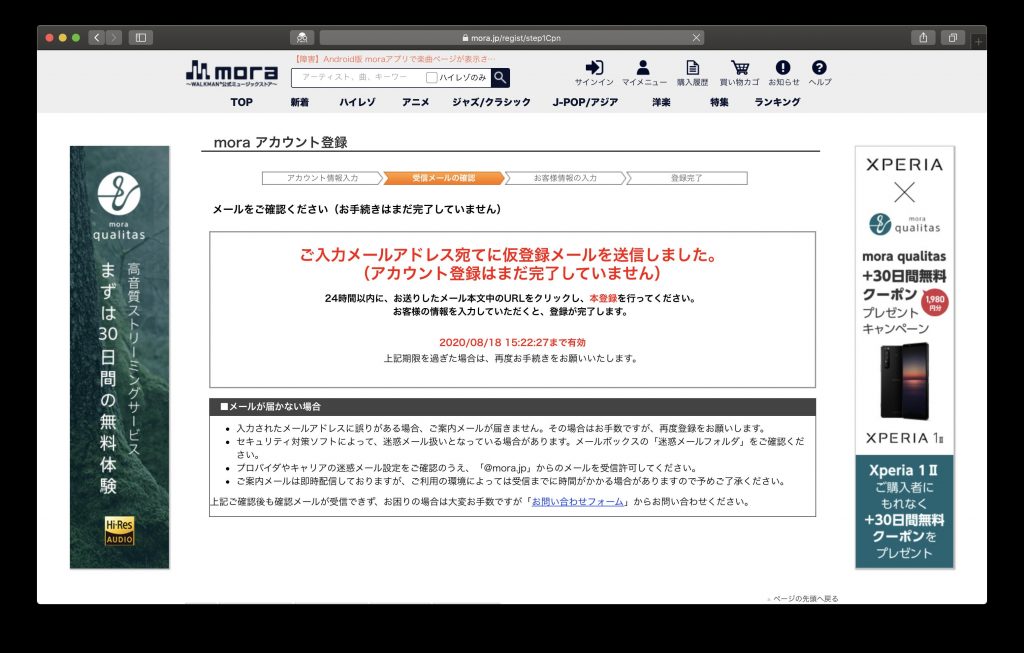Open the Safari share button
The image size is (1024, 653).
923,38
